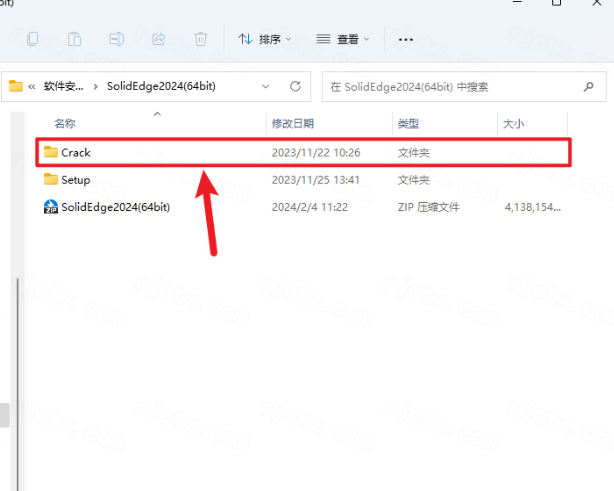Select the Crack folder
The image size is (614, 491).
[x=76, y=152]
